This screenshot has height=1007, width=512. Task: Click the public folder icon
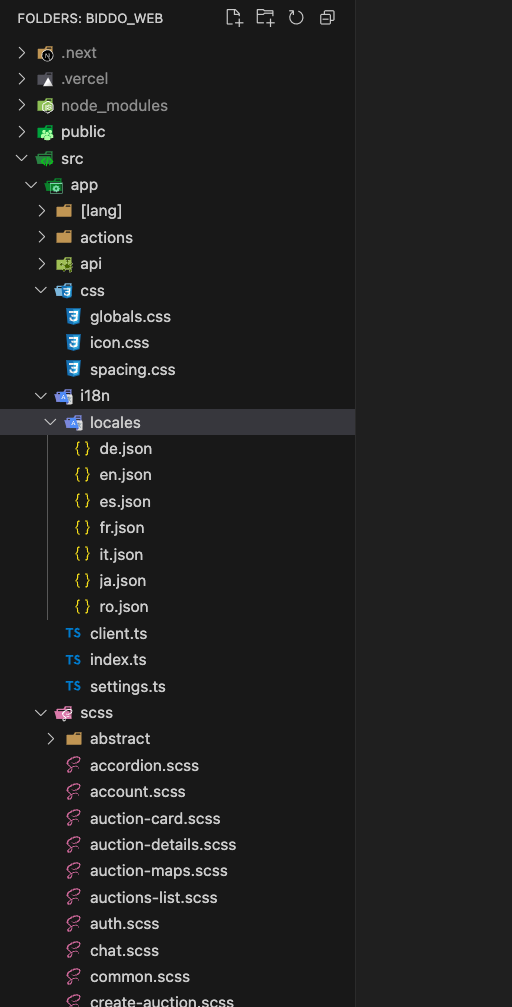[46, 132]
